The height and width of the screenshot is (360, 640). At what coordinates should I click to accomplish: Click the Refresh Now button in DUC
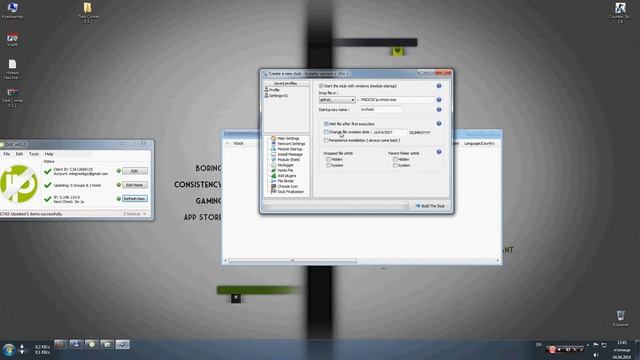click(x=135, y=199)
